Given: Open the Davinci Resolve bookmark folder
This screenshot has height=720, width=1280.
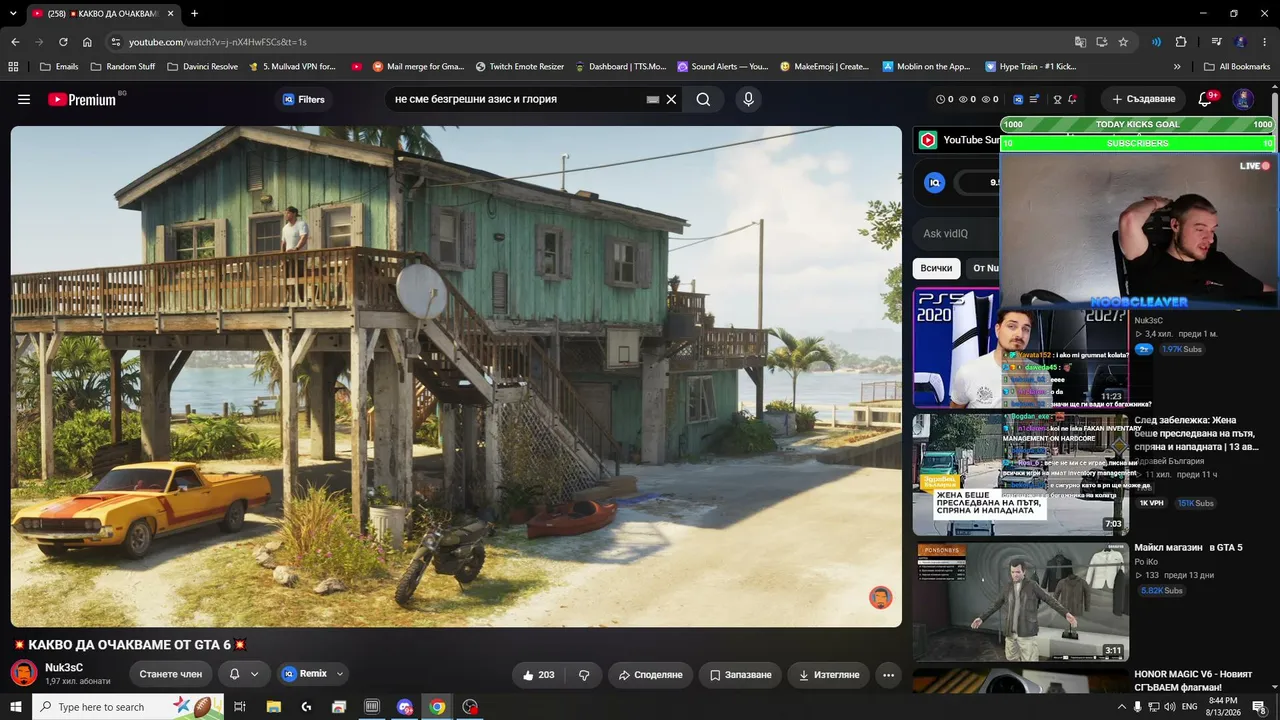Looking at the screenshot, I should tap(203, 67).
